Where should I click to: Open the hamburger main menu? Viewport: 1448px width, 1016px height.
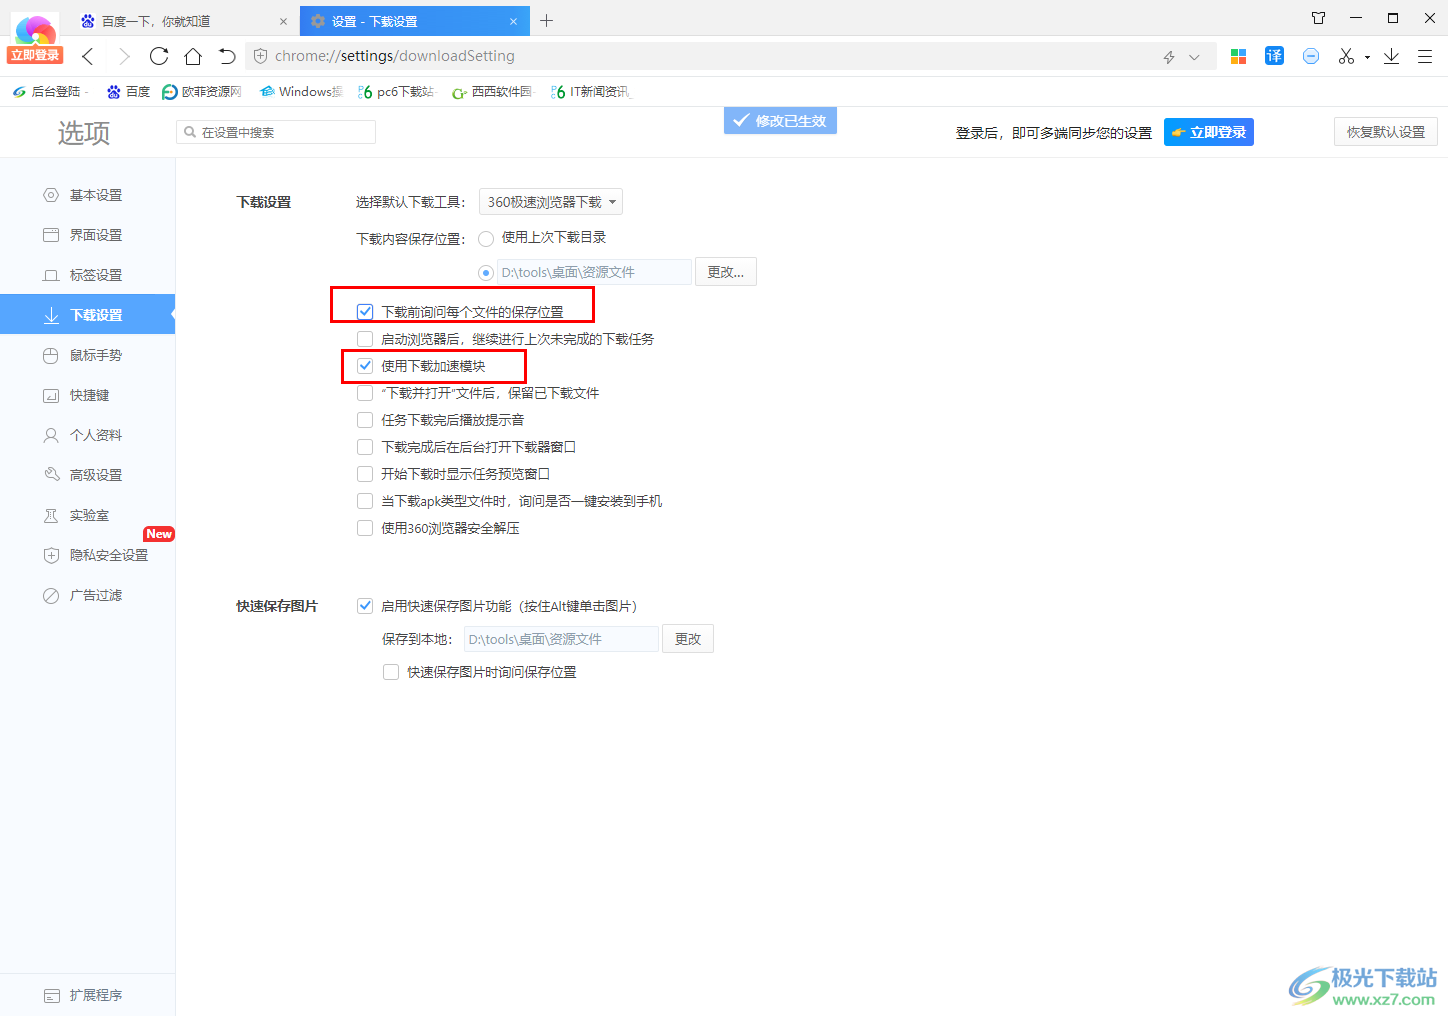pos(1425,56)
